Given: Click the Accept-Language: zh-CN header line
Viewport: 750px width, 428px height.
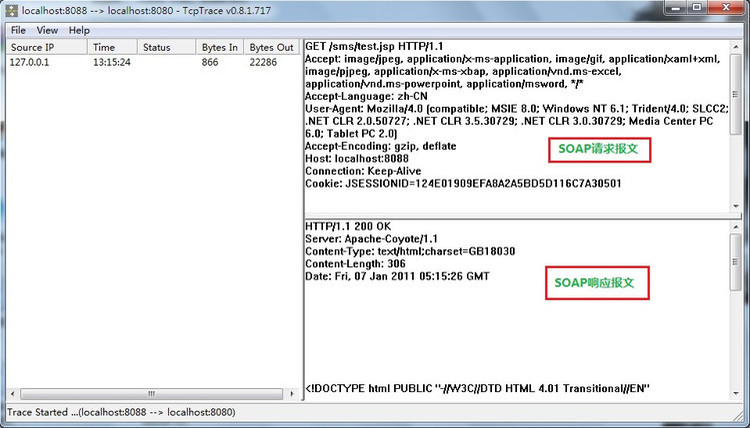Looking at the screenshot, I should click(x=366, y=96).
